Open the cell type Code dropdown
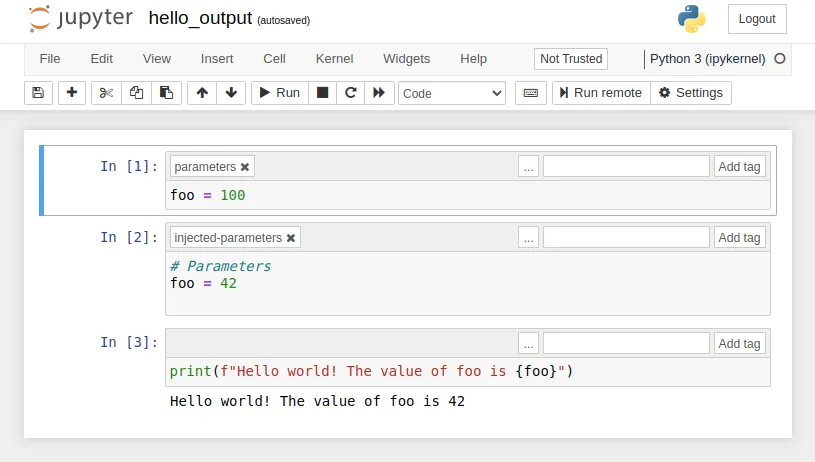This screenshot has height=462, width=815. [x=452, y=94]
